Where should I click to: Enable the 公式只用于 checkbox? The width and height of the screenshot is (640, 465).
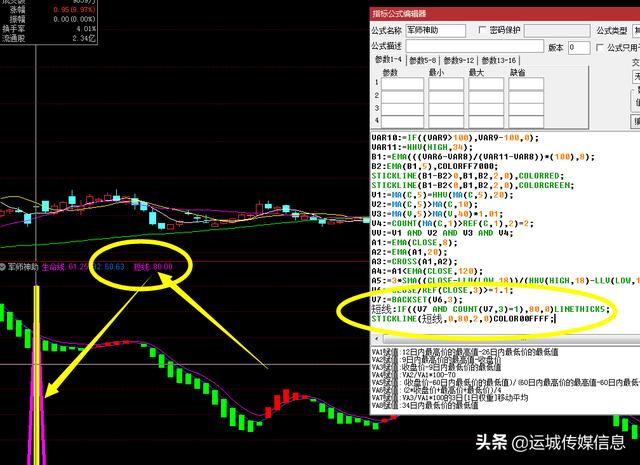coord(600,48)
